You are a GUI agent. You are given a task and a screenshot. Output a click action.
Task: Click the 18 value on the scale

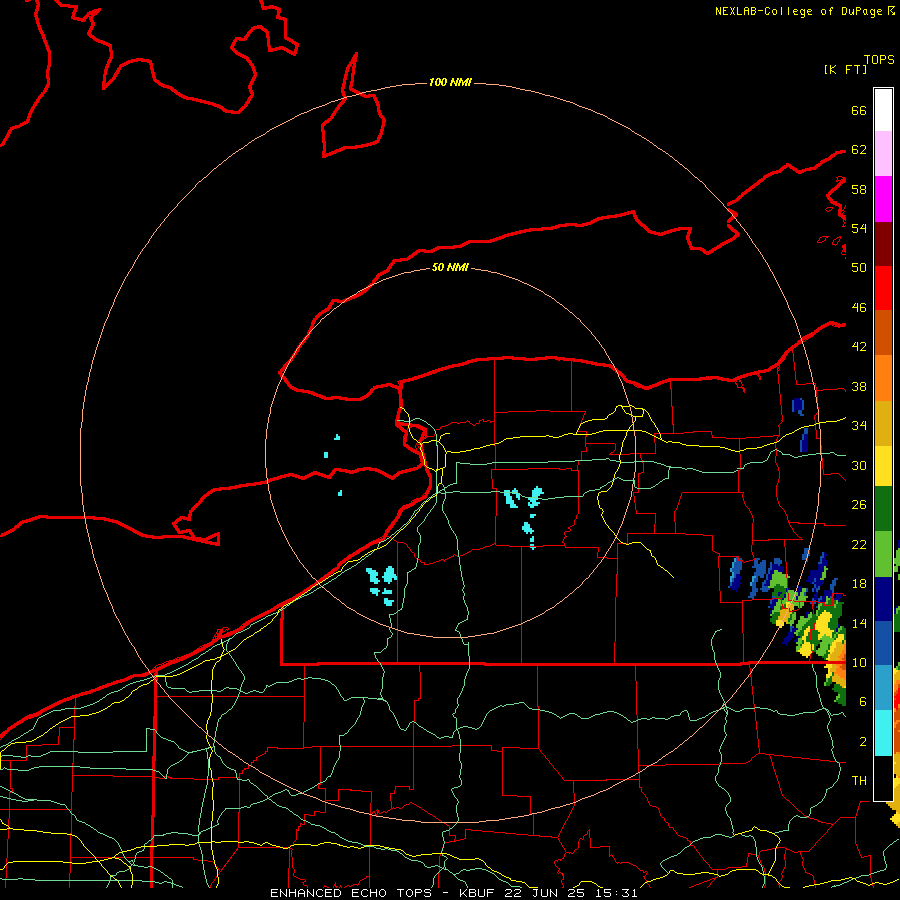coord(859,584)
